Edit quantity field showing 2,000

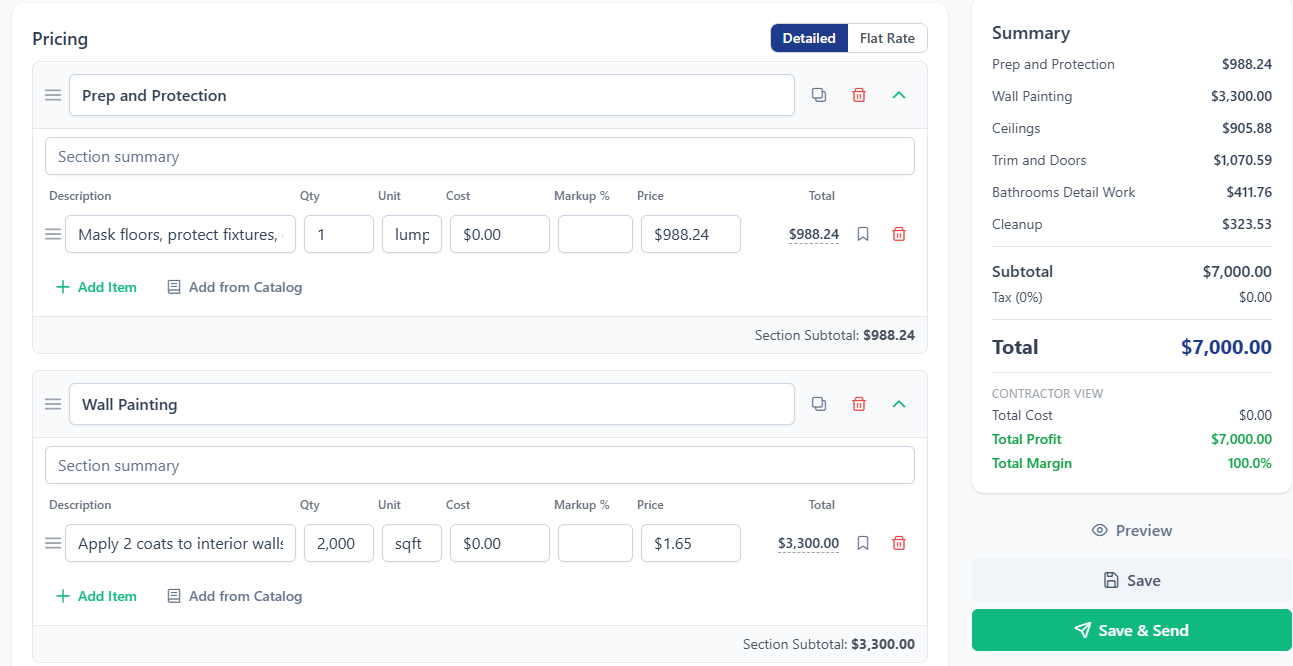(339, 543)
